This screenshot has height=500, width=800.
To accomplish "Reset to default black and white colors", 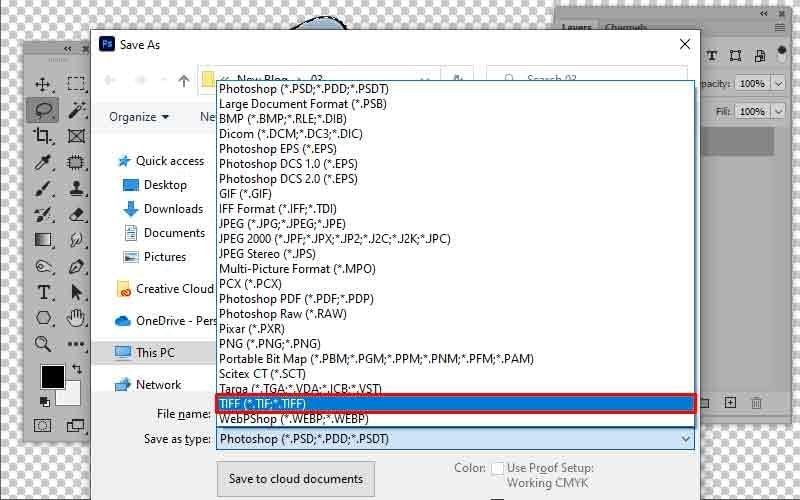I will point(45,402).
